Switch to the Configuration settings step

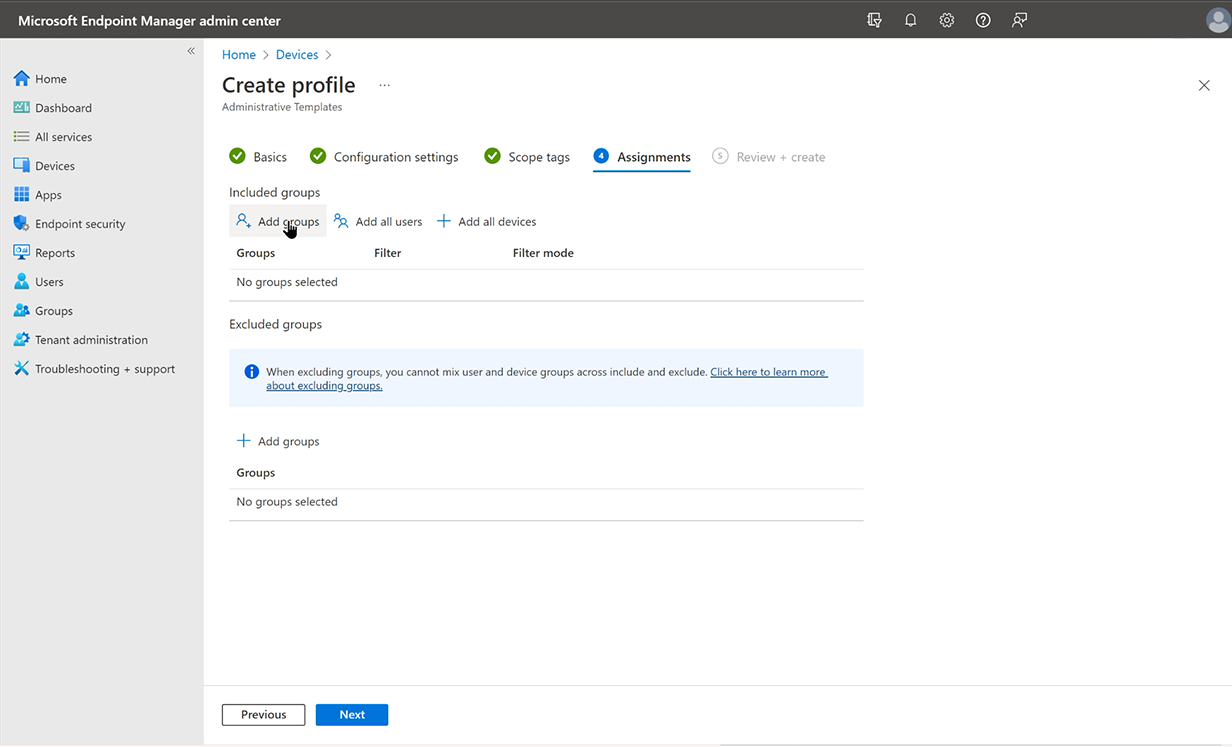click(384, 157)
